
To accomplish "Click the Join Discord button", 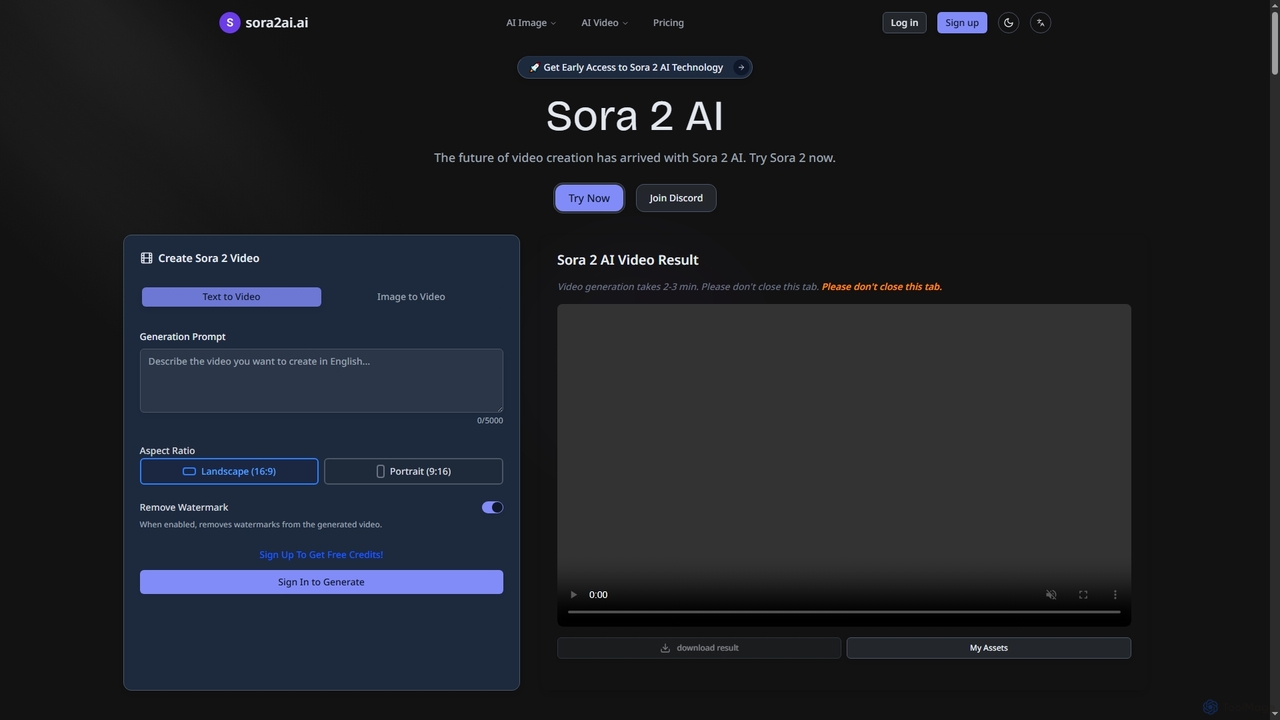I will pyautogui.click(x=676, y=198).
